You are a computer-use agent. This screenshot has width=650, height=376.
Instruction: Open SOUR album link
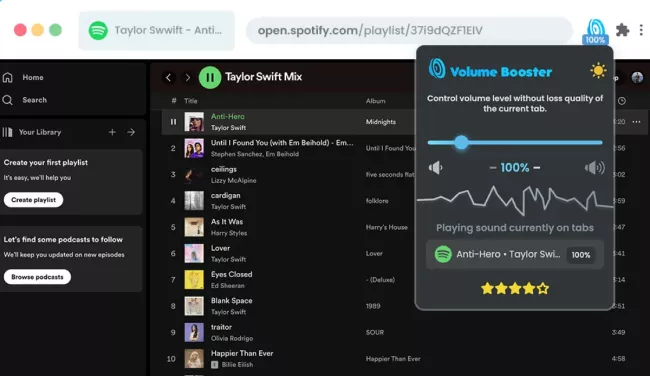pos(375,332)
